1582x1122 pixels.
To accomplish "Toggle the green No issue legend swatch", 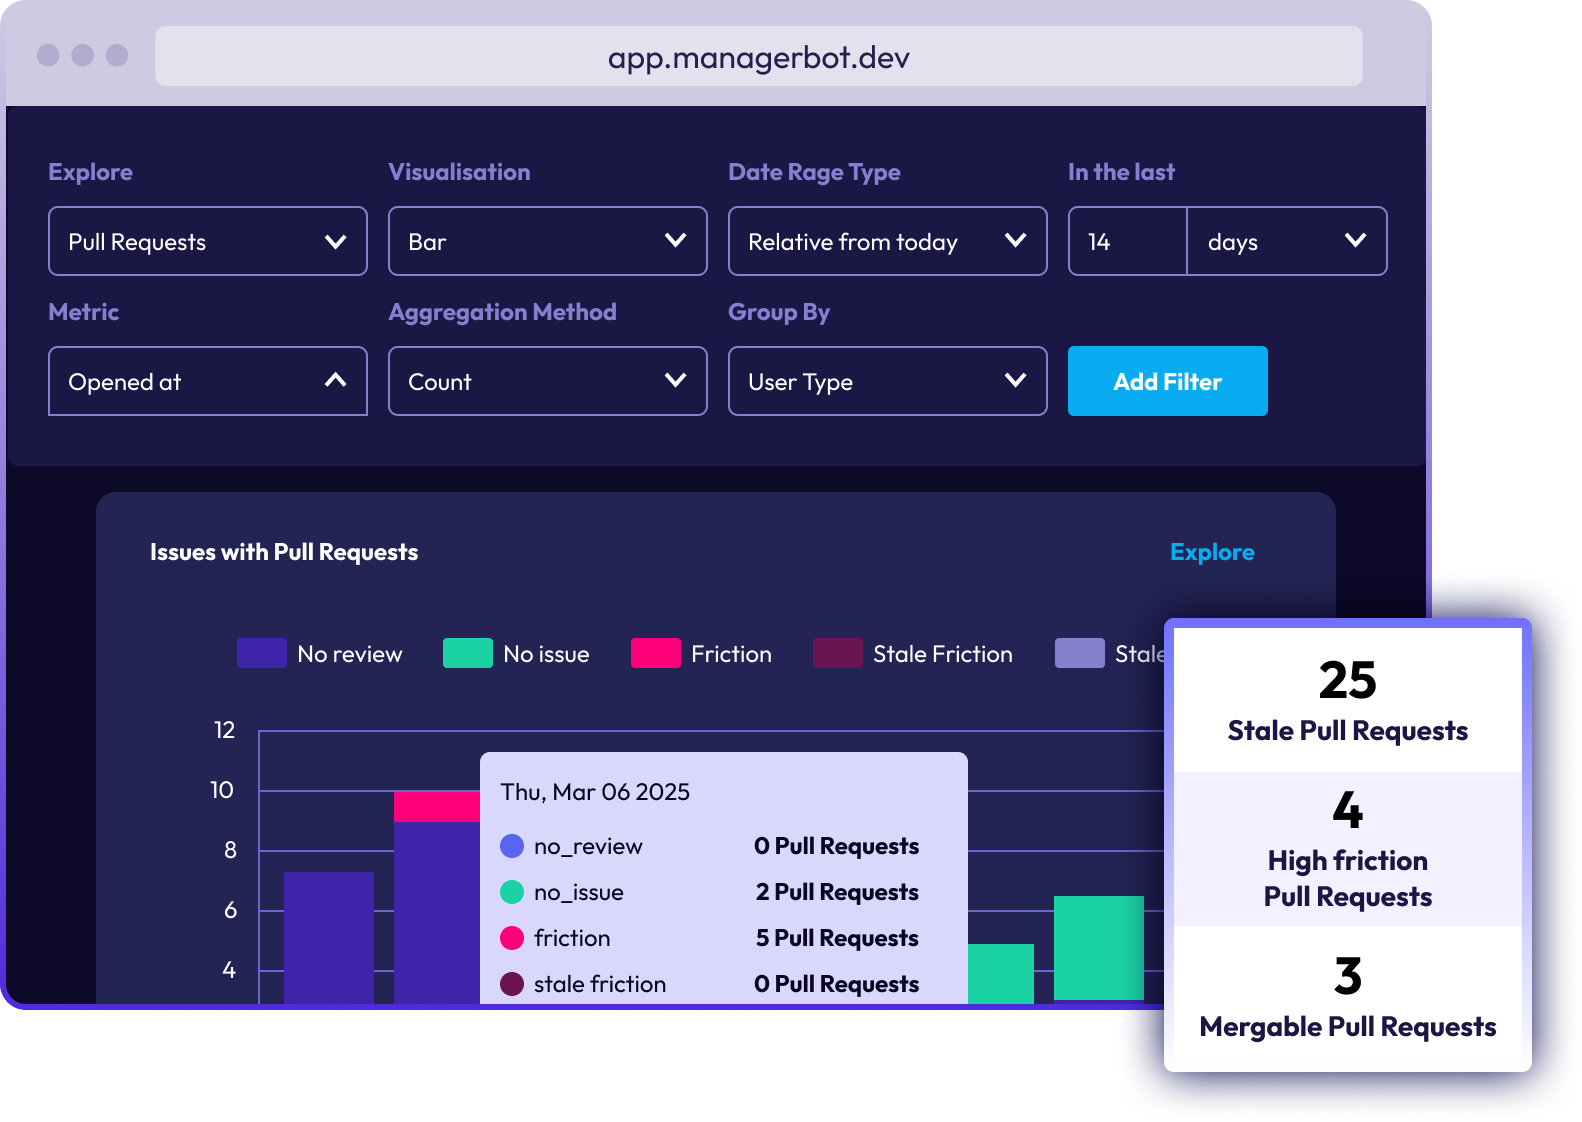I will (468, 653).
